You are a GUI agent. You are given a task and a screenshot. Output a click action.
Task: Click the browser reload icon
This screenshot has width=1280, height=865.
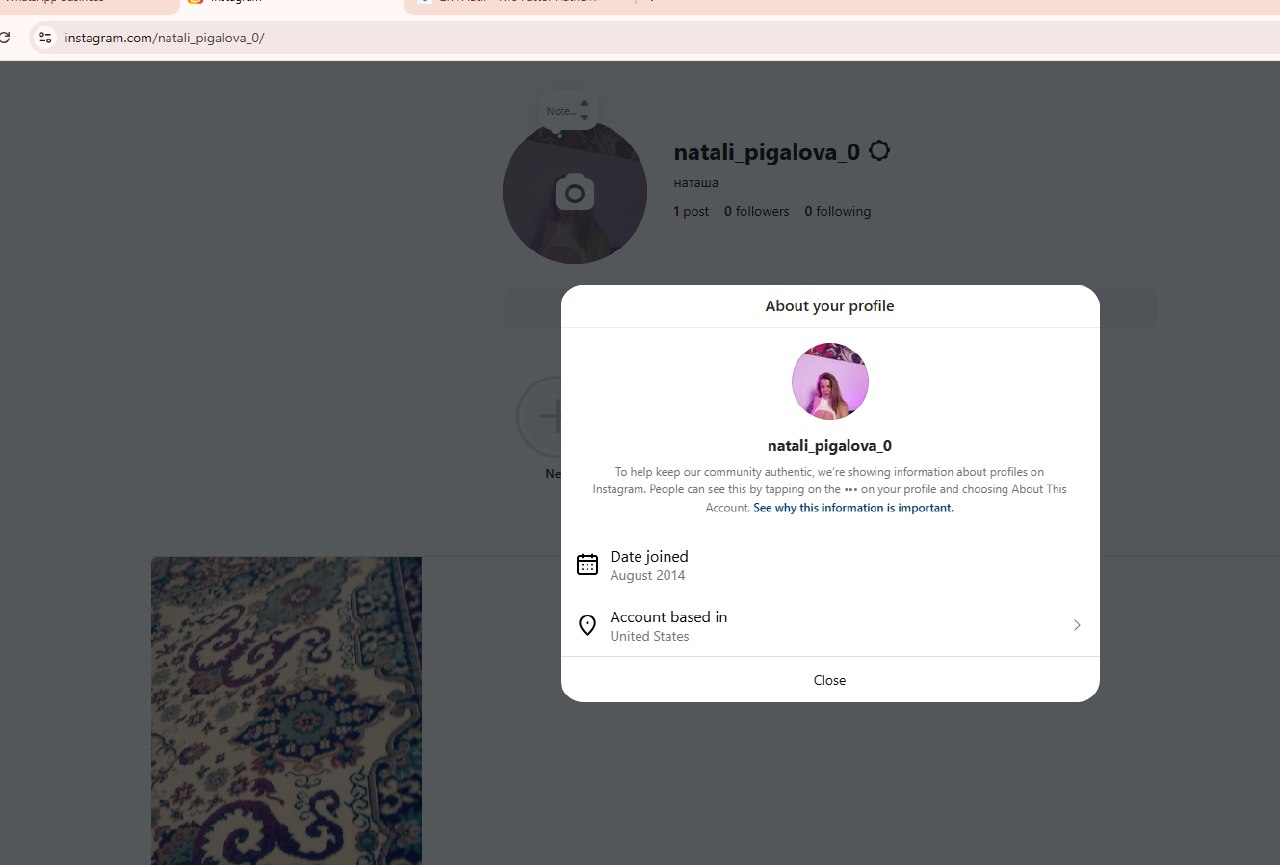(5, 38)
